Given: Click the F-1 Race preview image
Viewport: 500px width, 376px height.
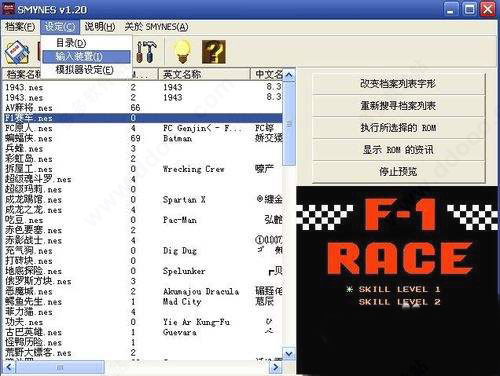Looking at the screenshot, I should pos(398,281).
